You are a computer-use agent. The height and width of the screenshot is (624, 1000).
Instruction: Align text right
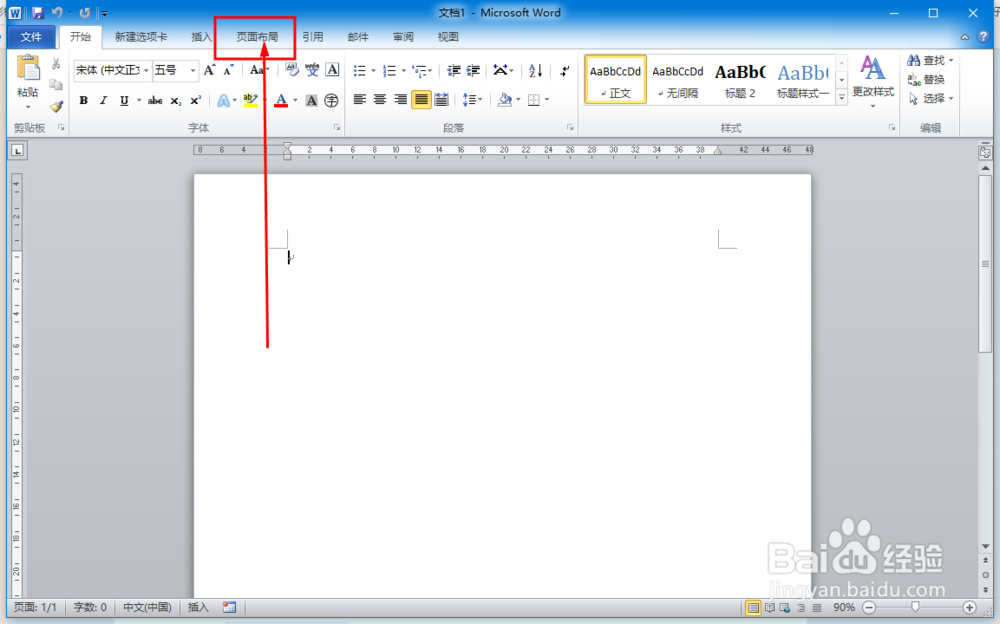tap(401, 100)
